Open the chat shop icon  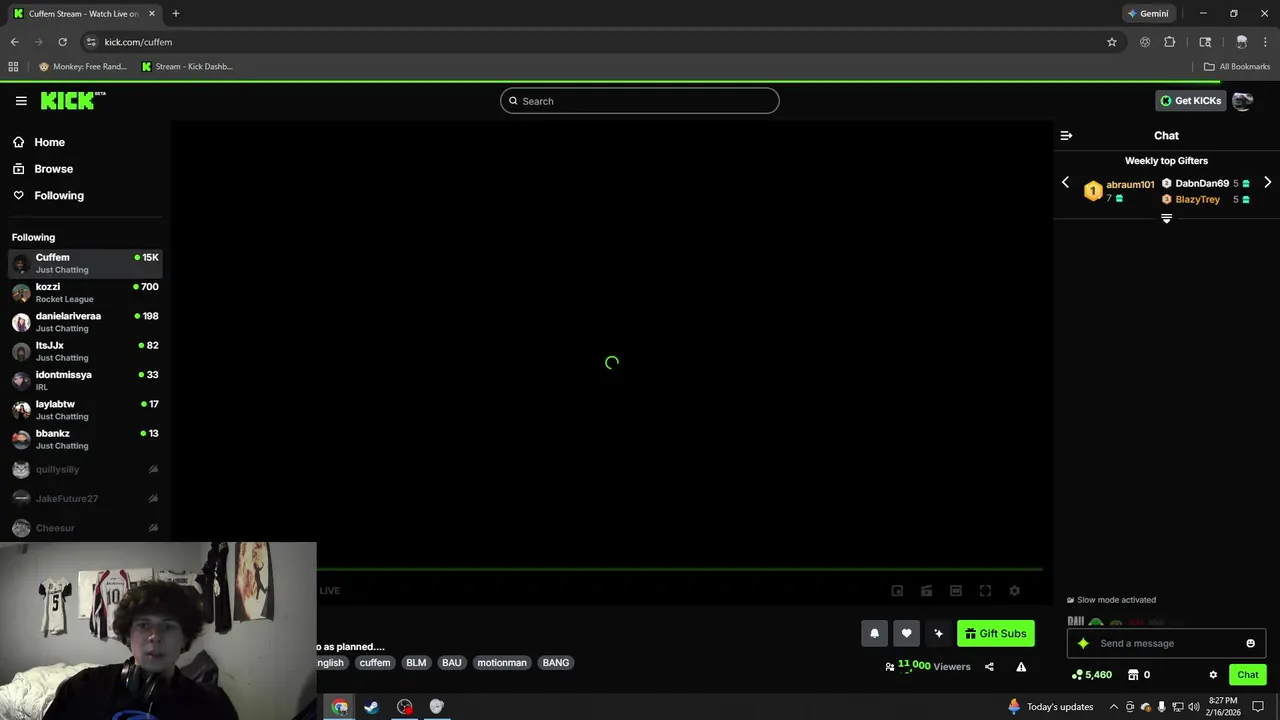click(1133, 675)
